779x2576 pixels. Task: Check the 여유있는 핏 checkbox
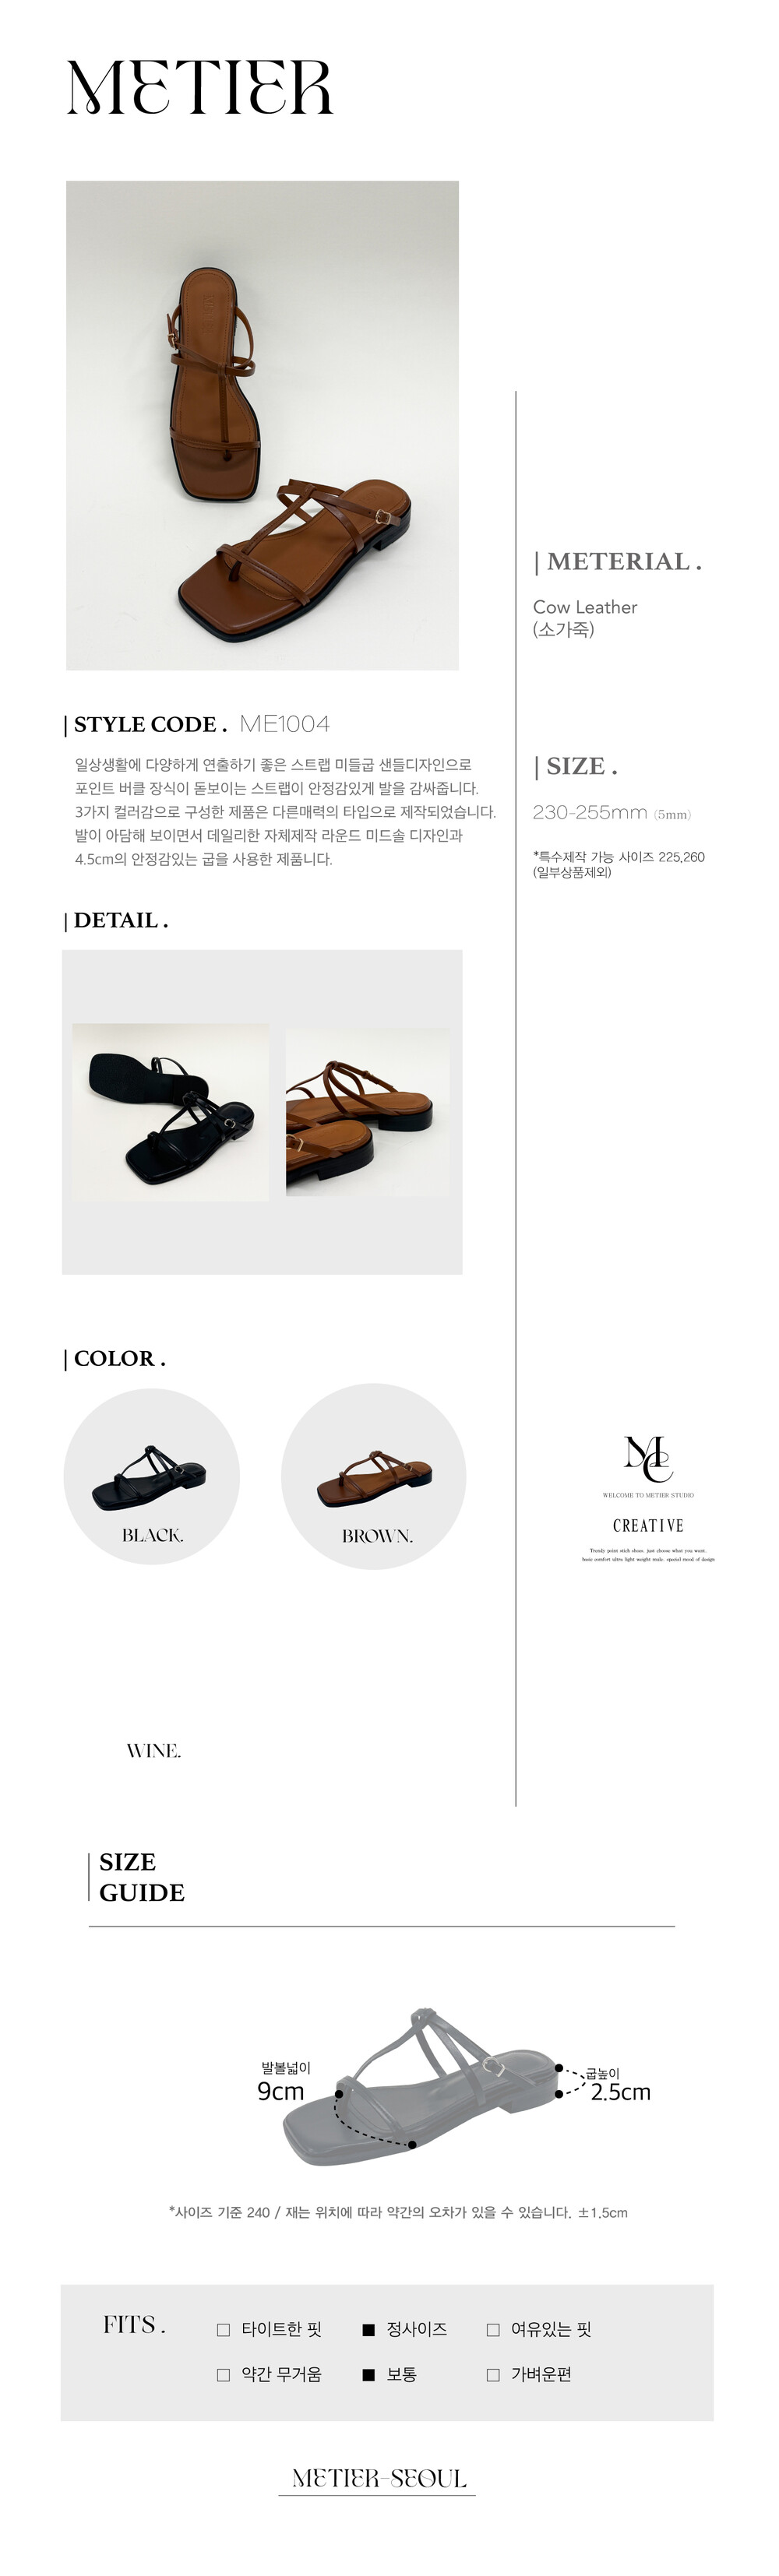click(493, 2329)
